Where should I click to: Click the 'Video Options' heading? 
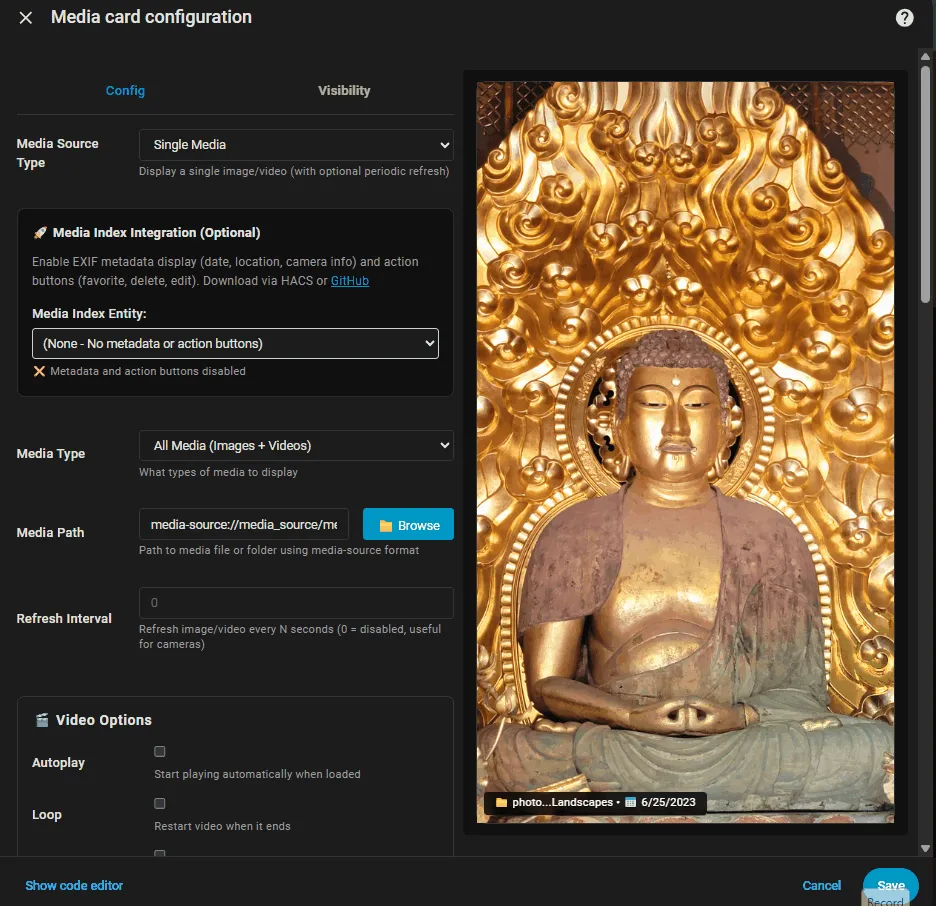click(x=104, y=720)
